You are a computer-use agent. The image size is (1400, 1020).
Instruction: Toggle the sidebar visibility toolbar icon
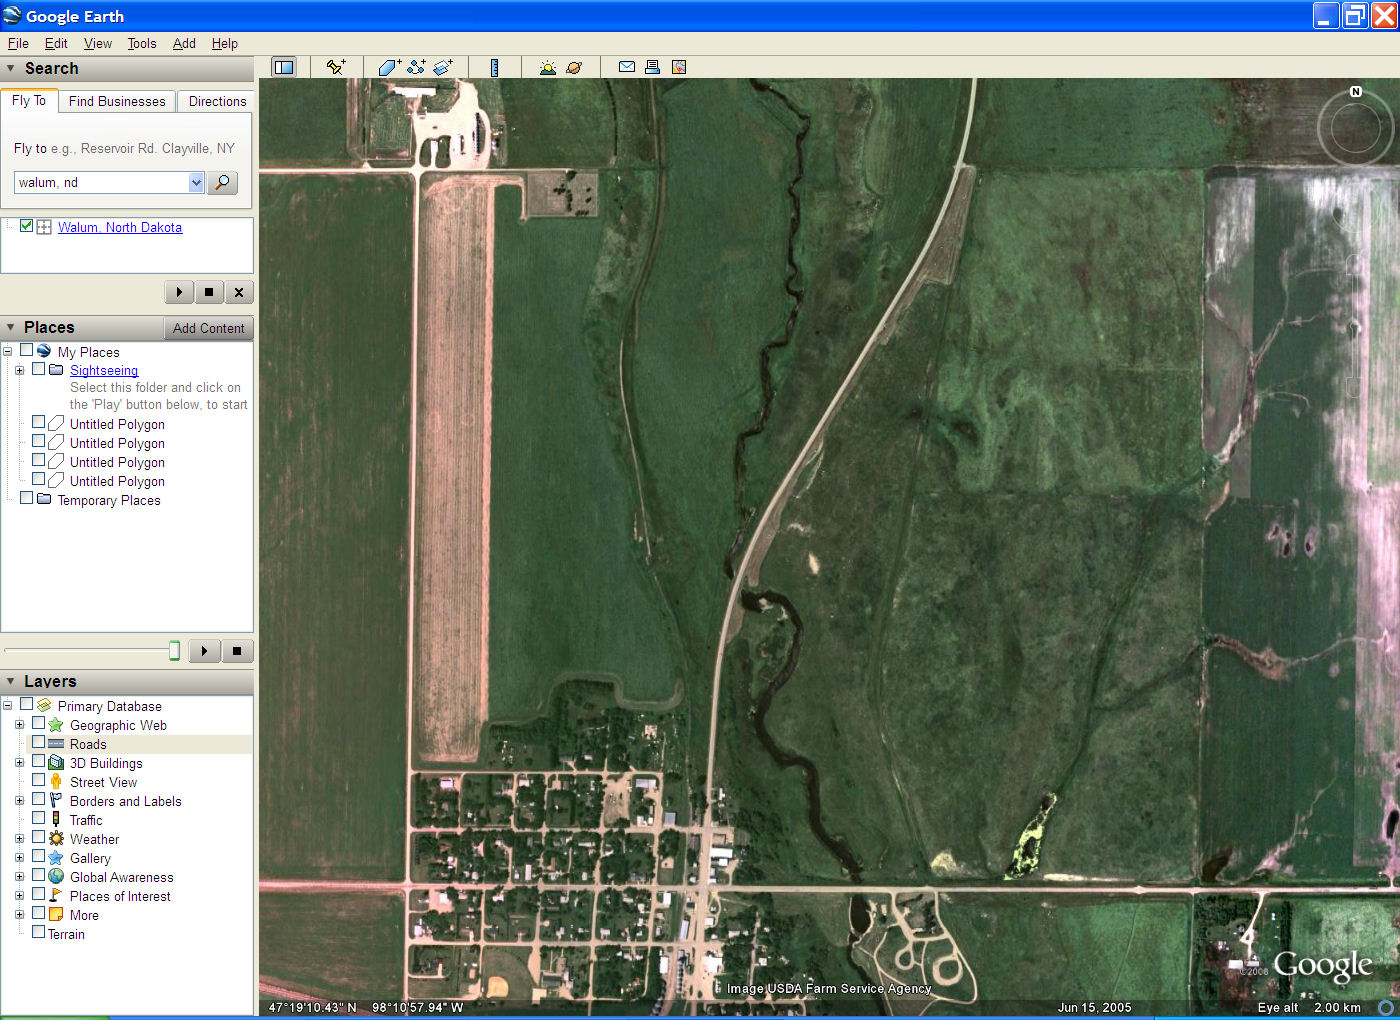(284, 67)
